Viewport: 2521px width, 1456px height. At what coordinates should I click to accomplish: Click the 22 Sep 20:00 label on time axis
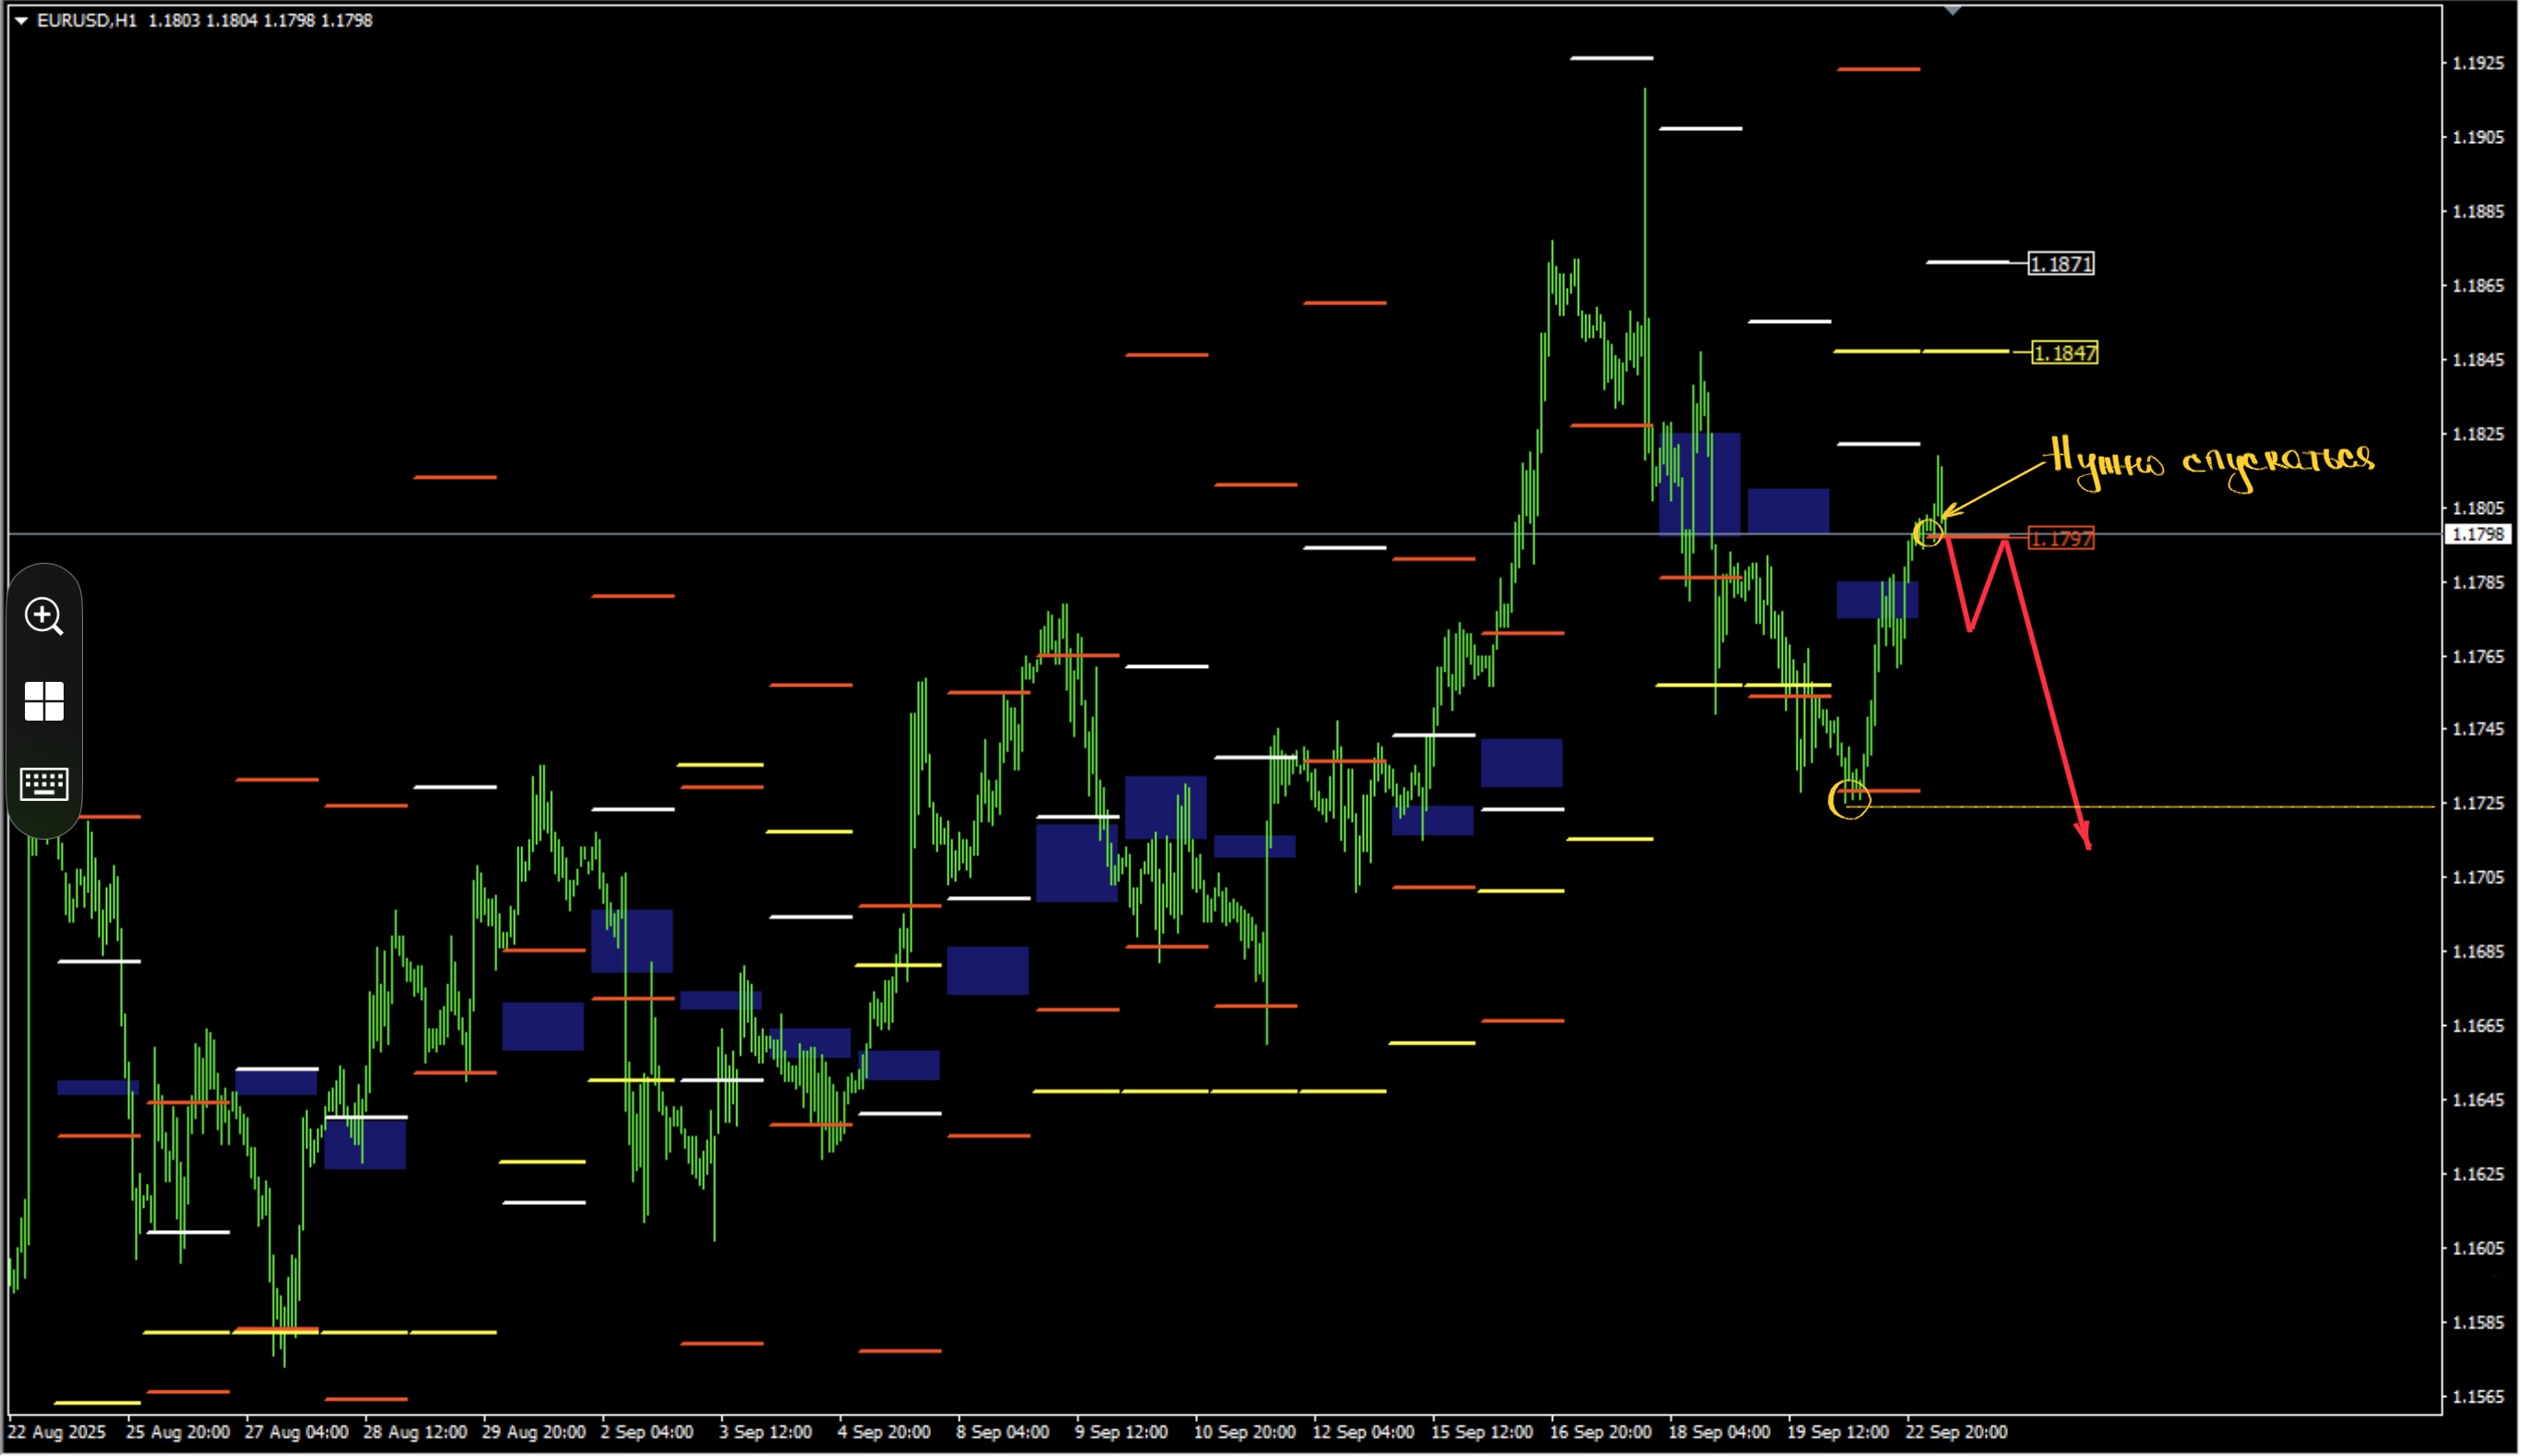1955,1432
